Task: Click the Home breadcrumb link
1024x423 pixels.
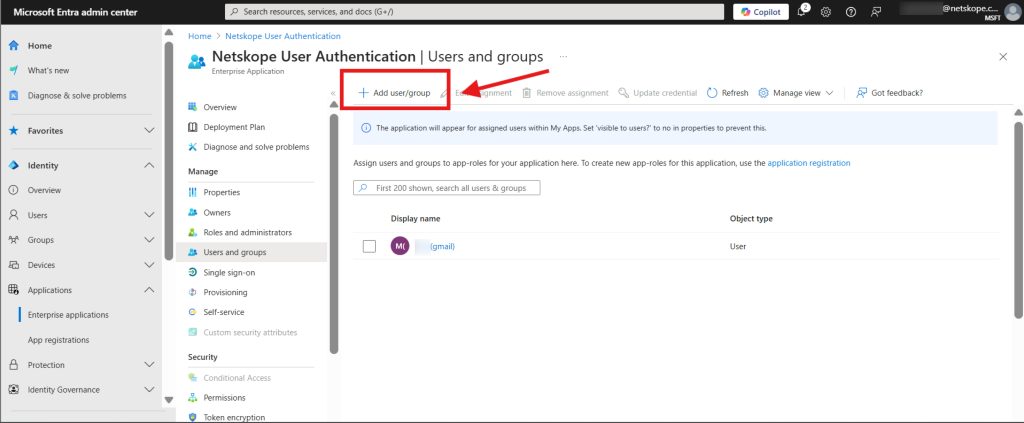Action: [x=199, y=36]
